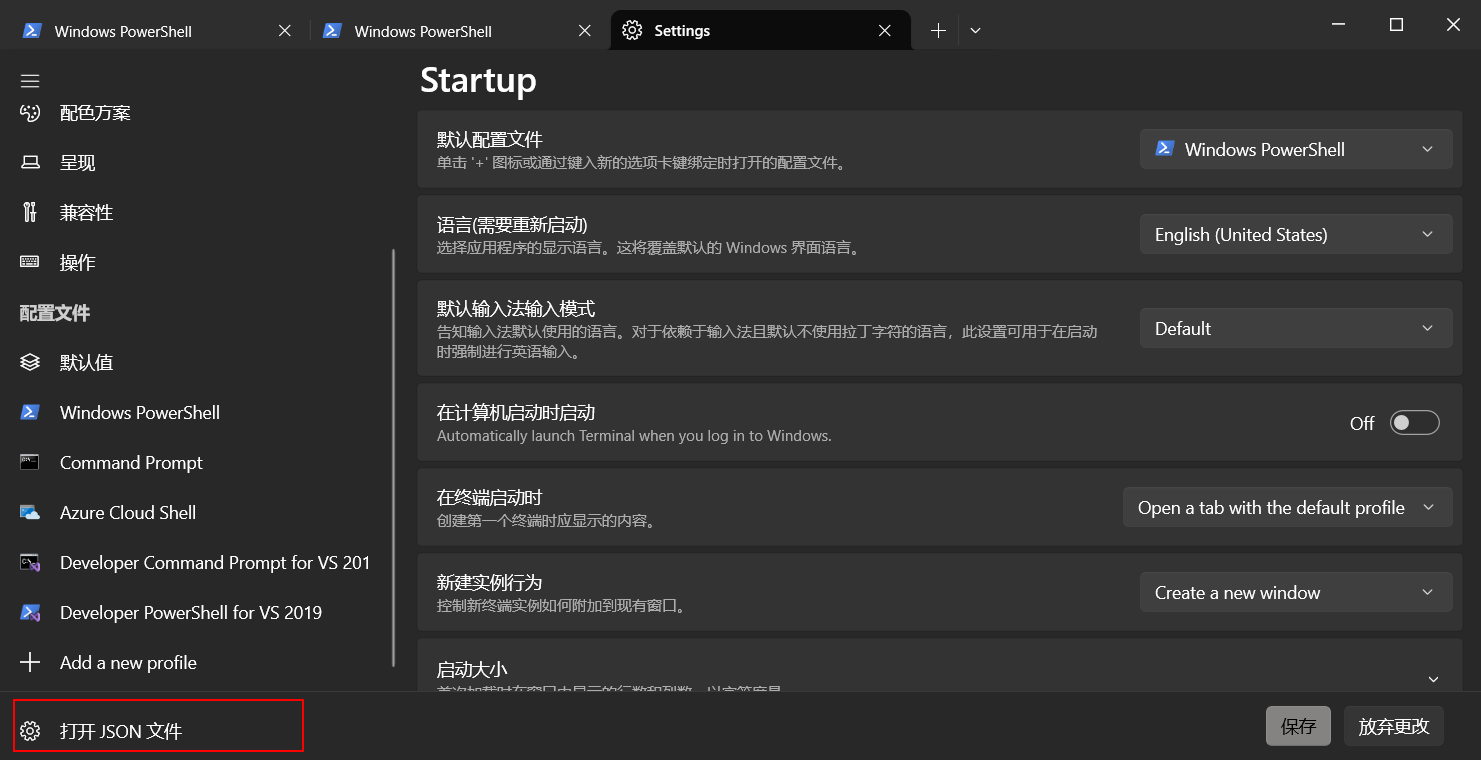Click the plus icon beside Add a new profile
The height and width of the screenshot is (760, 1481).
pos(30,662)
